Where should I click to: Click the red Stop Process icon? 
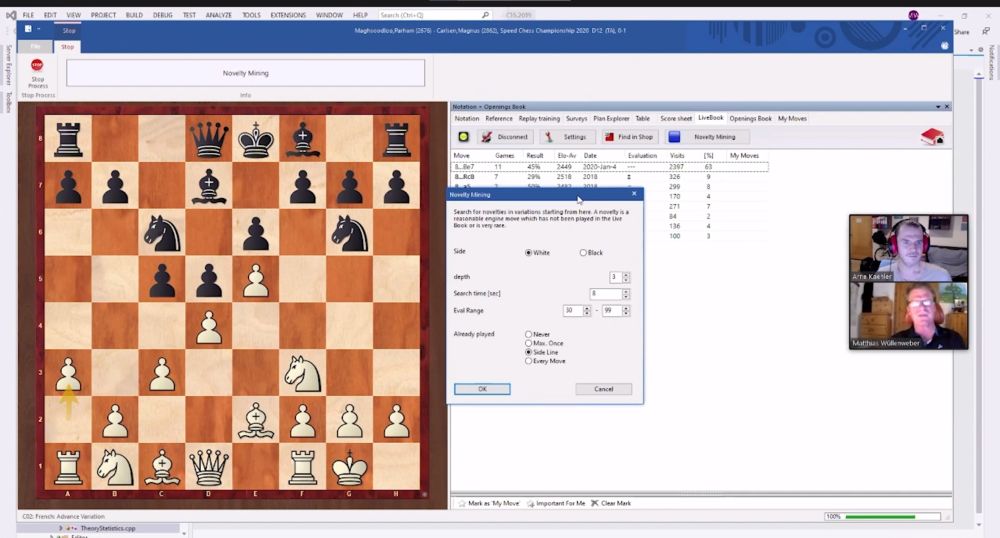coord(37,66)
